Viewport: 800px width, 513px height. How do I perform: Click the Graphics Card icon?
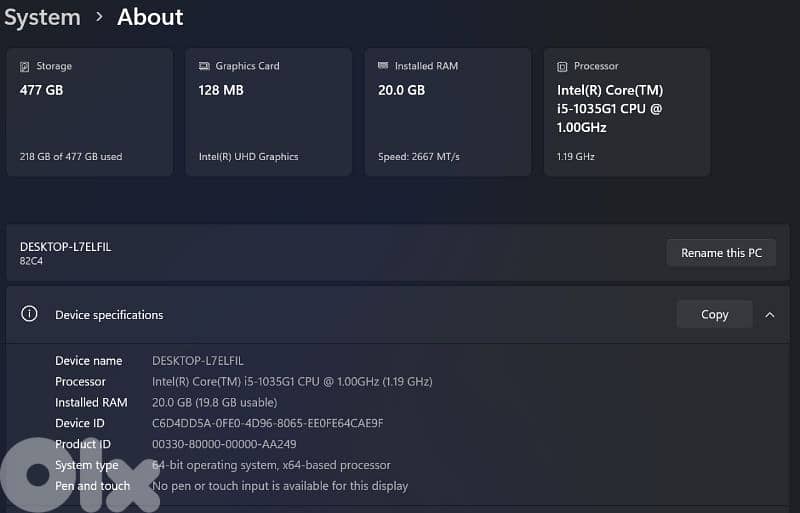click(204, 66)
